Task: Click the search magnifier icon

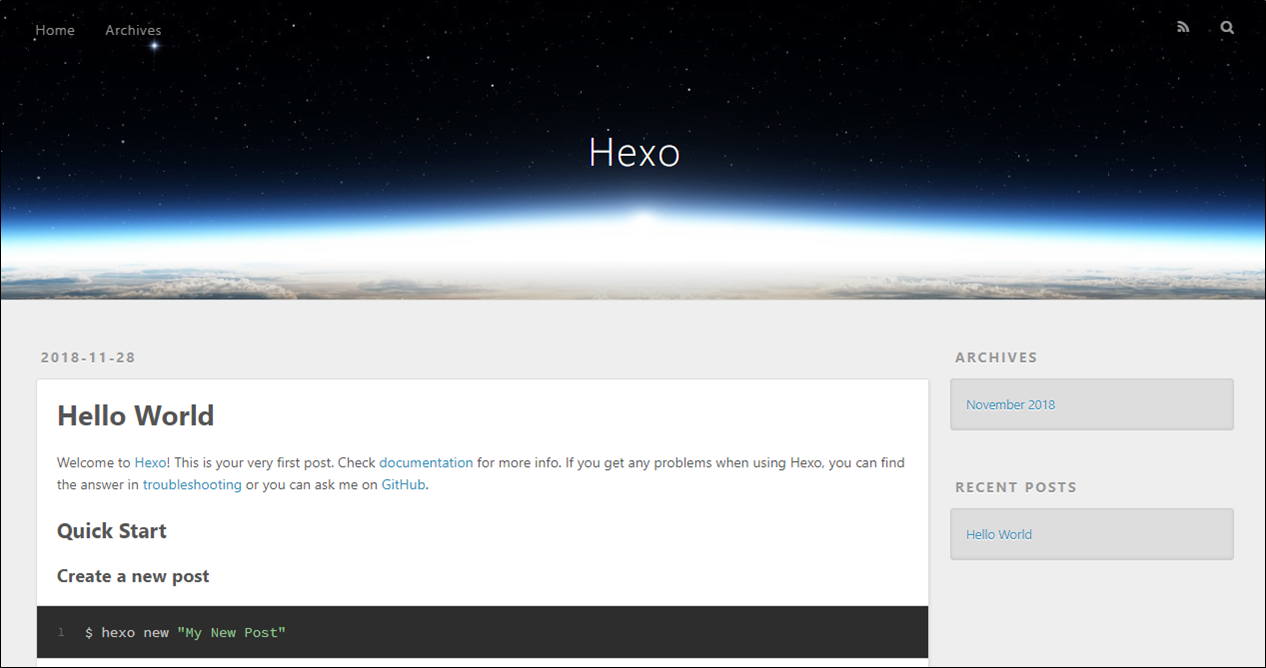Action: pos(1227,28)
